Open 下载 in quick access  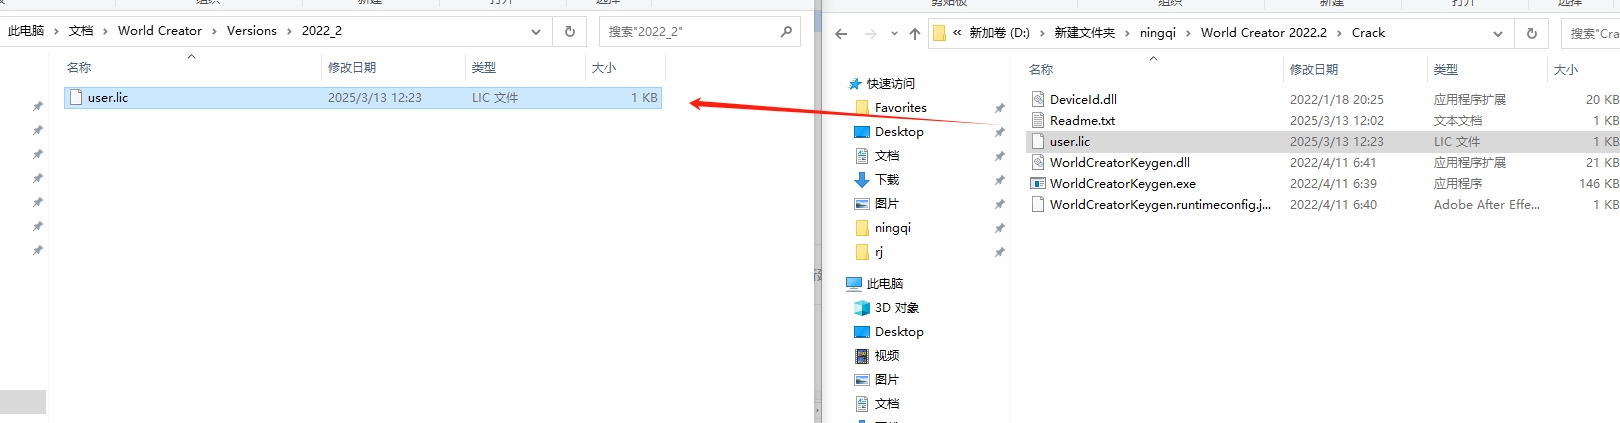click(x=886, y=180)
